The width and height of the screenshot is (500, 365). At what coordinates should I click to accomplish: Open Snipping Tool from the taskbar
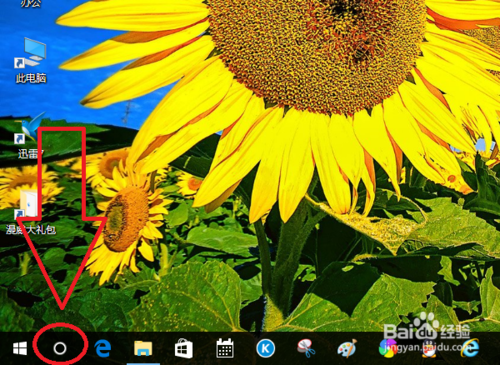306,348
